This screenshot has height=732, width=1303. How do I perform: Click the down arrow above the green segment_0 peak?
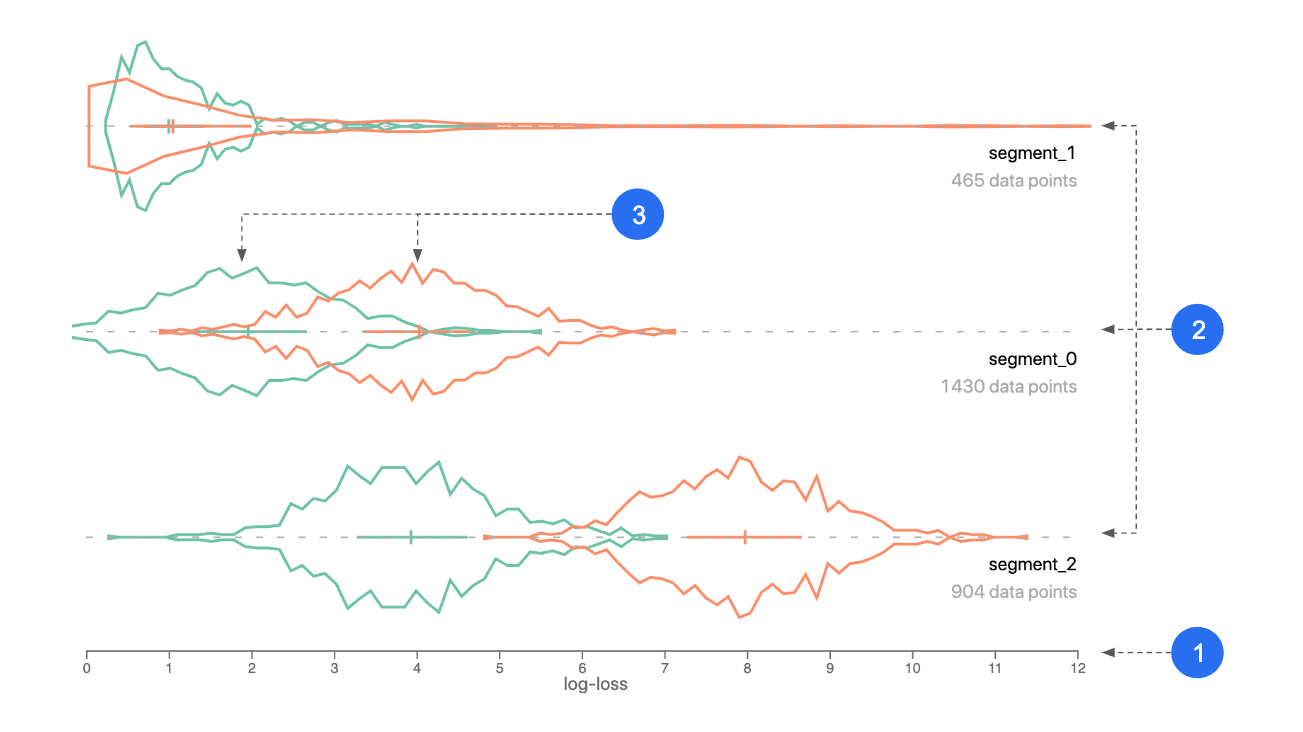pyautogui.click(x=241, y=256)
